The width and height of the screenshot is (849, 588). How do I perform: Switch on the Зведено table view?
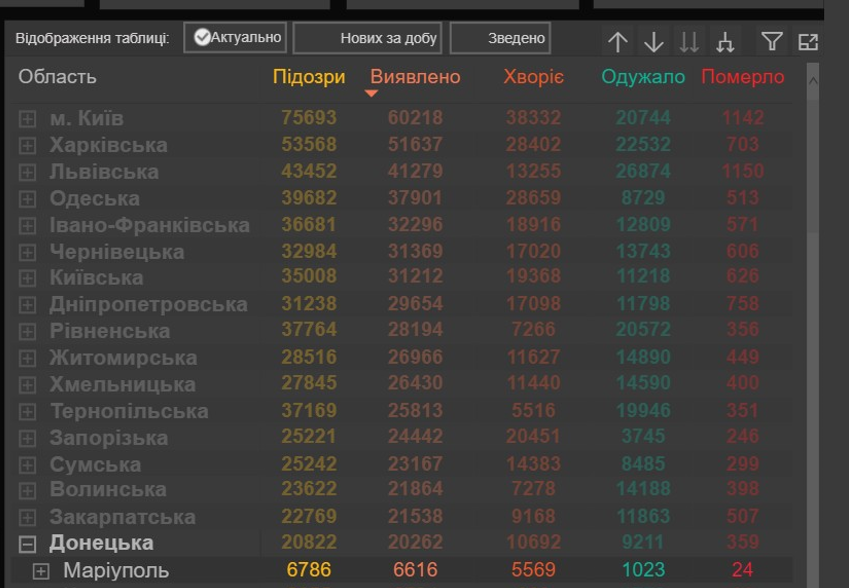click(x=500, y=38)
